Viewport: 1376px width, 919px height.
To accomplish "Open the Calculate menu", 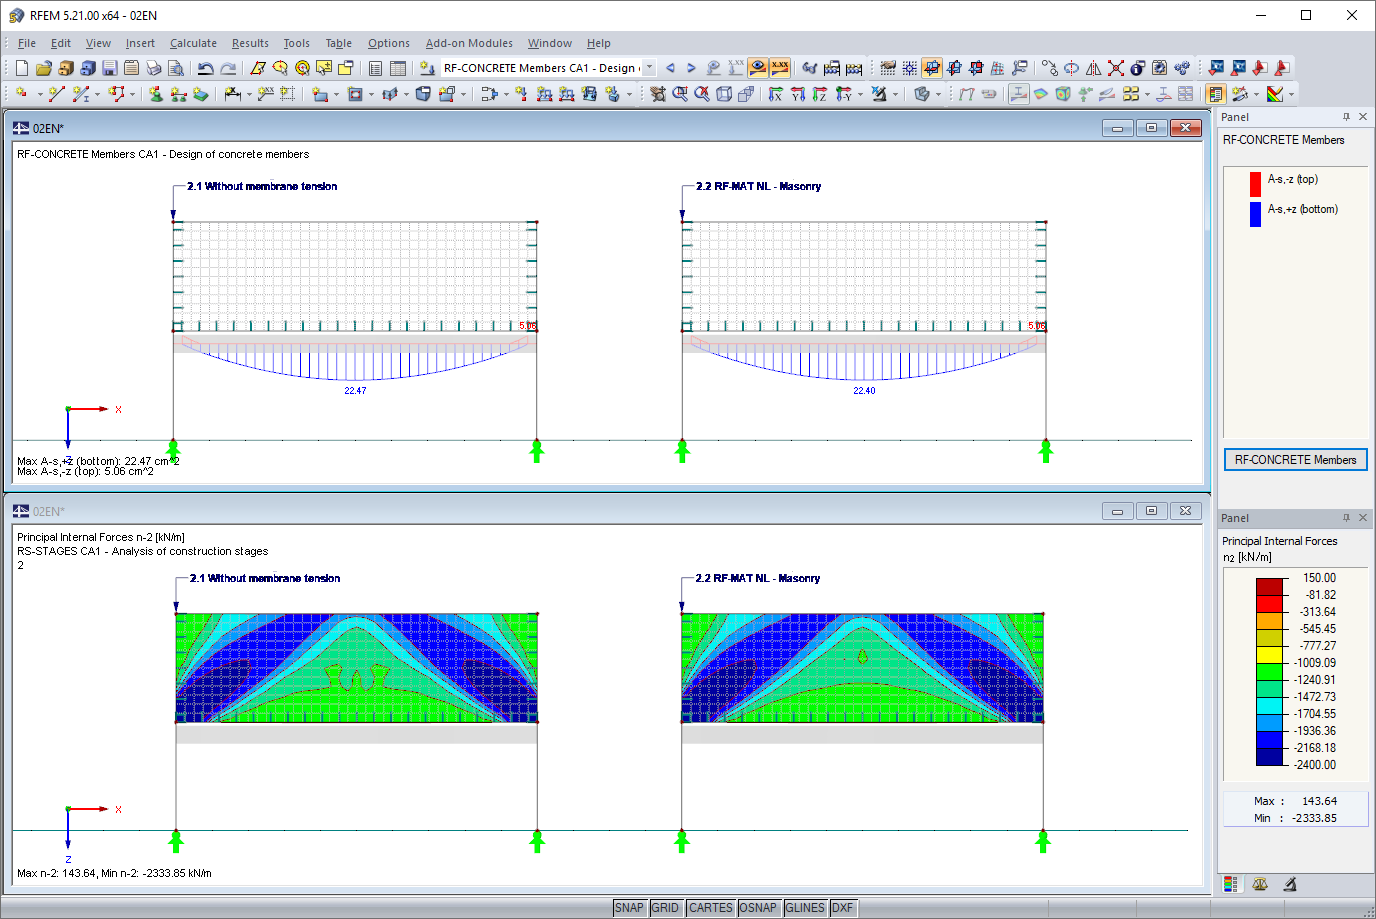I will pyautogui.click(x=193, y=43).
